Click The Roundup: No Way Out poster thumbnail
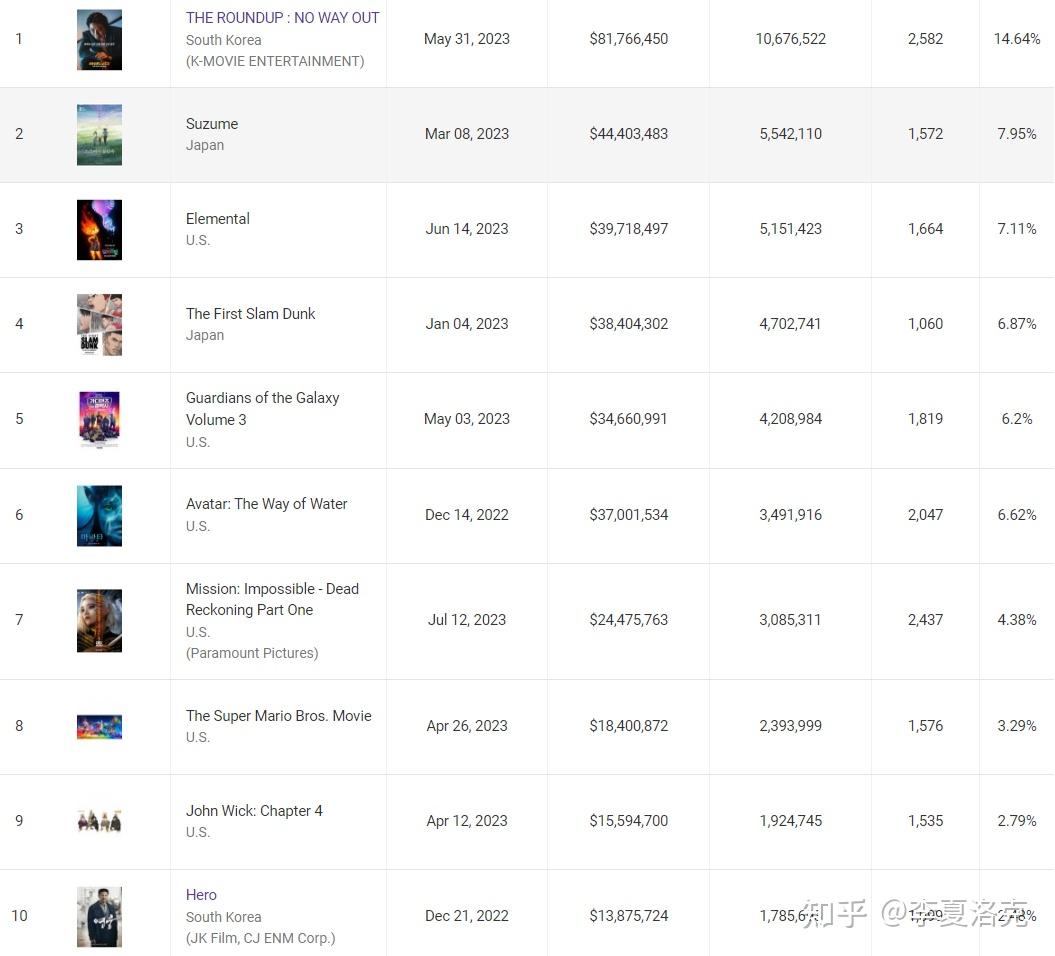Viewport: 1055px width, 956px height. point(100,40)
